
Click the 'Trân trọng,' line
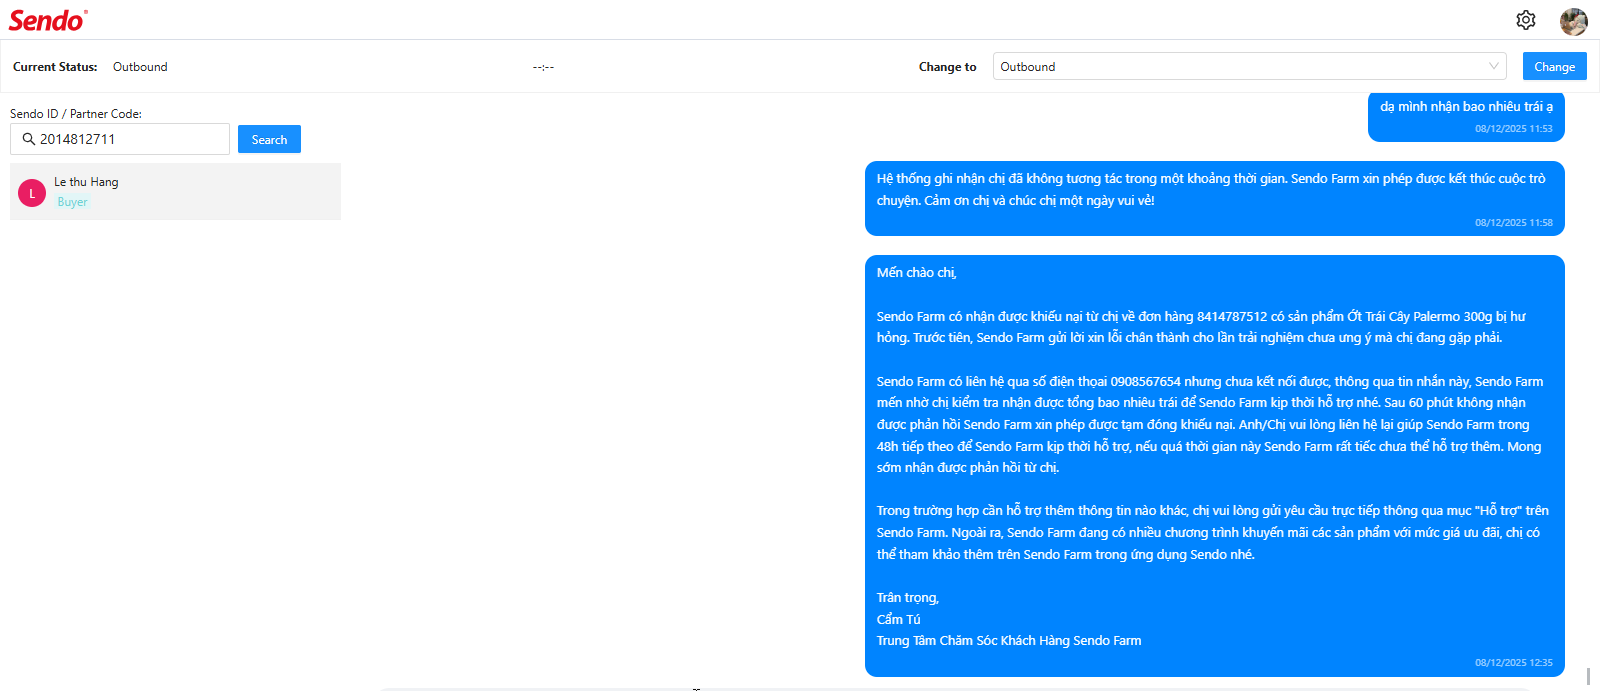pyautogui.click(x=907, y=598)
